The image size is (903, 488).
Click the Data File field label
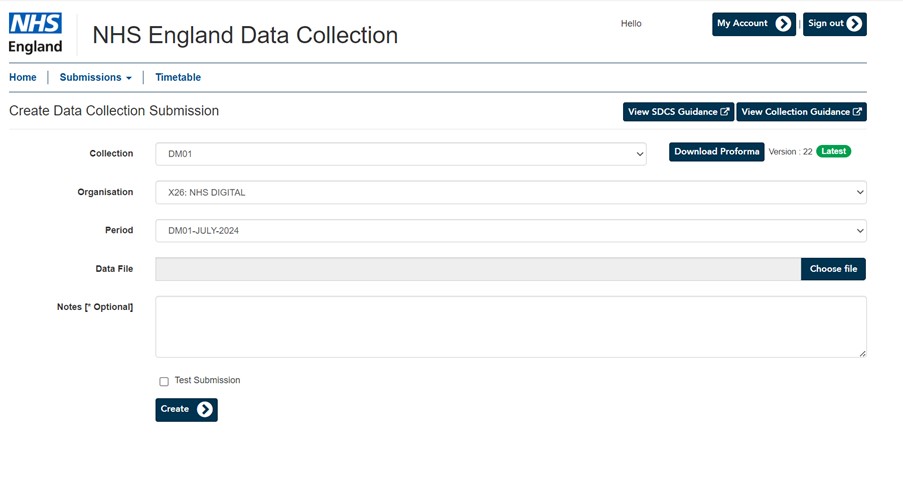pyautogui.click(x=114, y=268)
